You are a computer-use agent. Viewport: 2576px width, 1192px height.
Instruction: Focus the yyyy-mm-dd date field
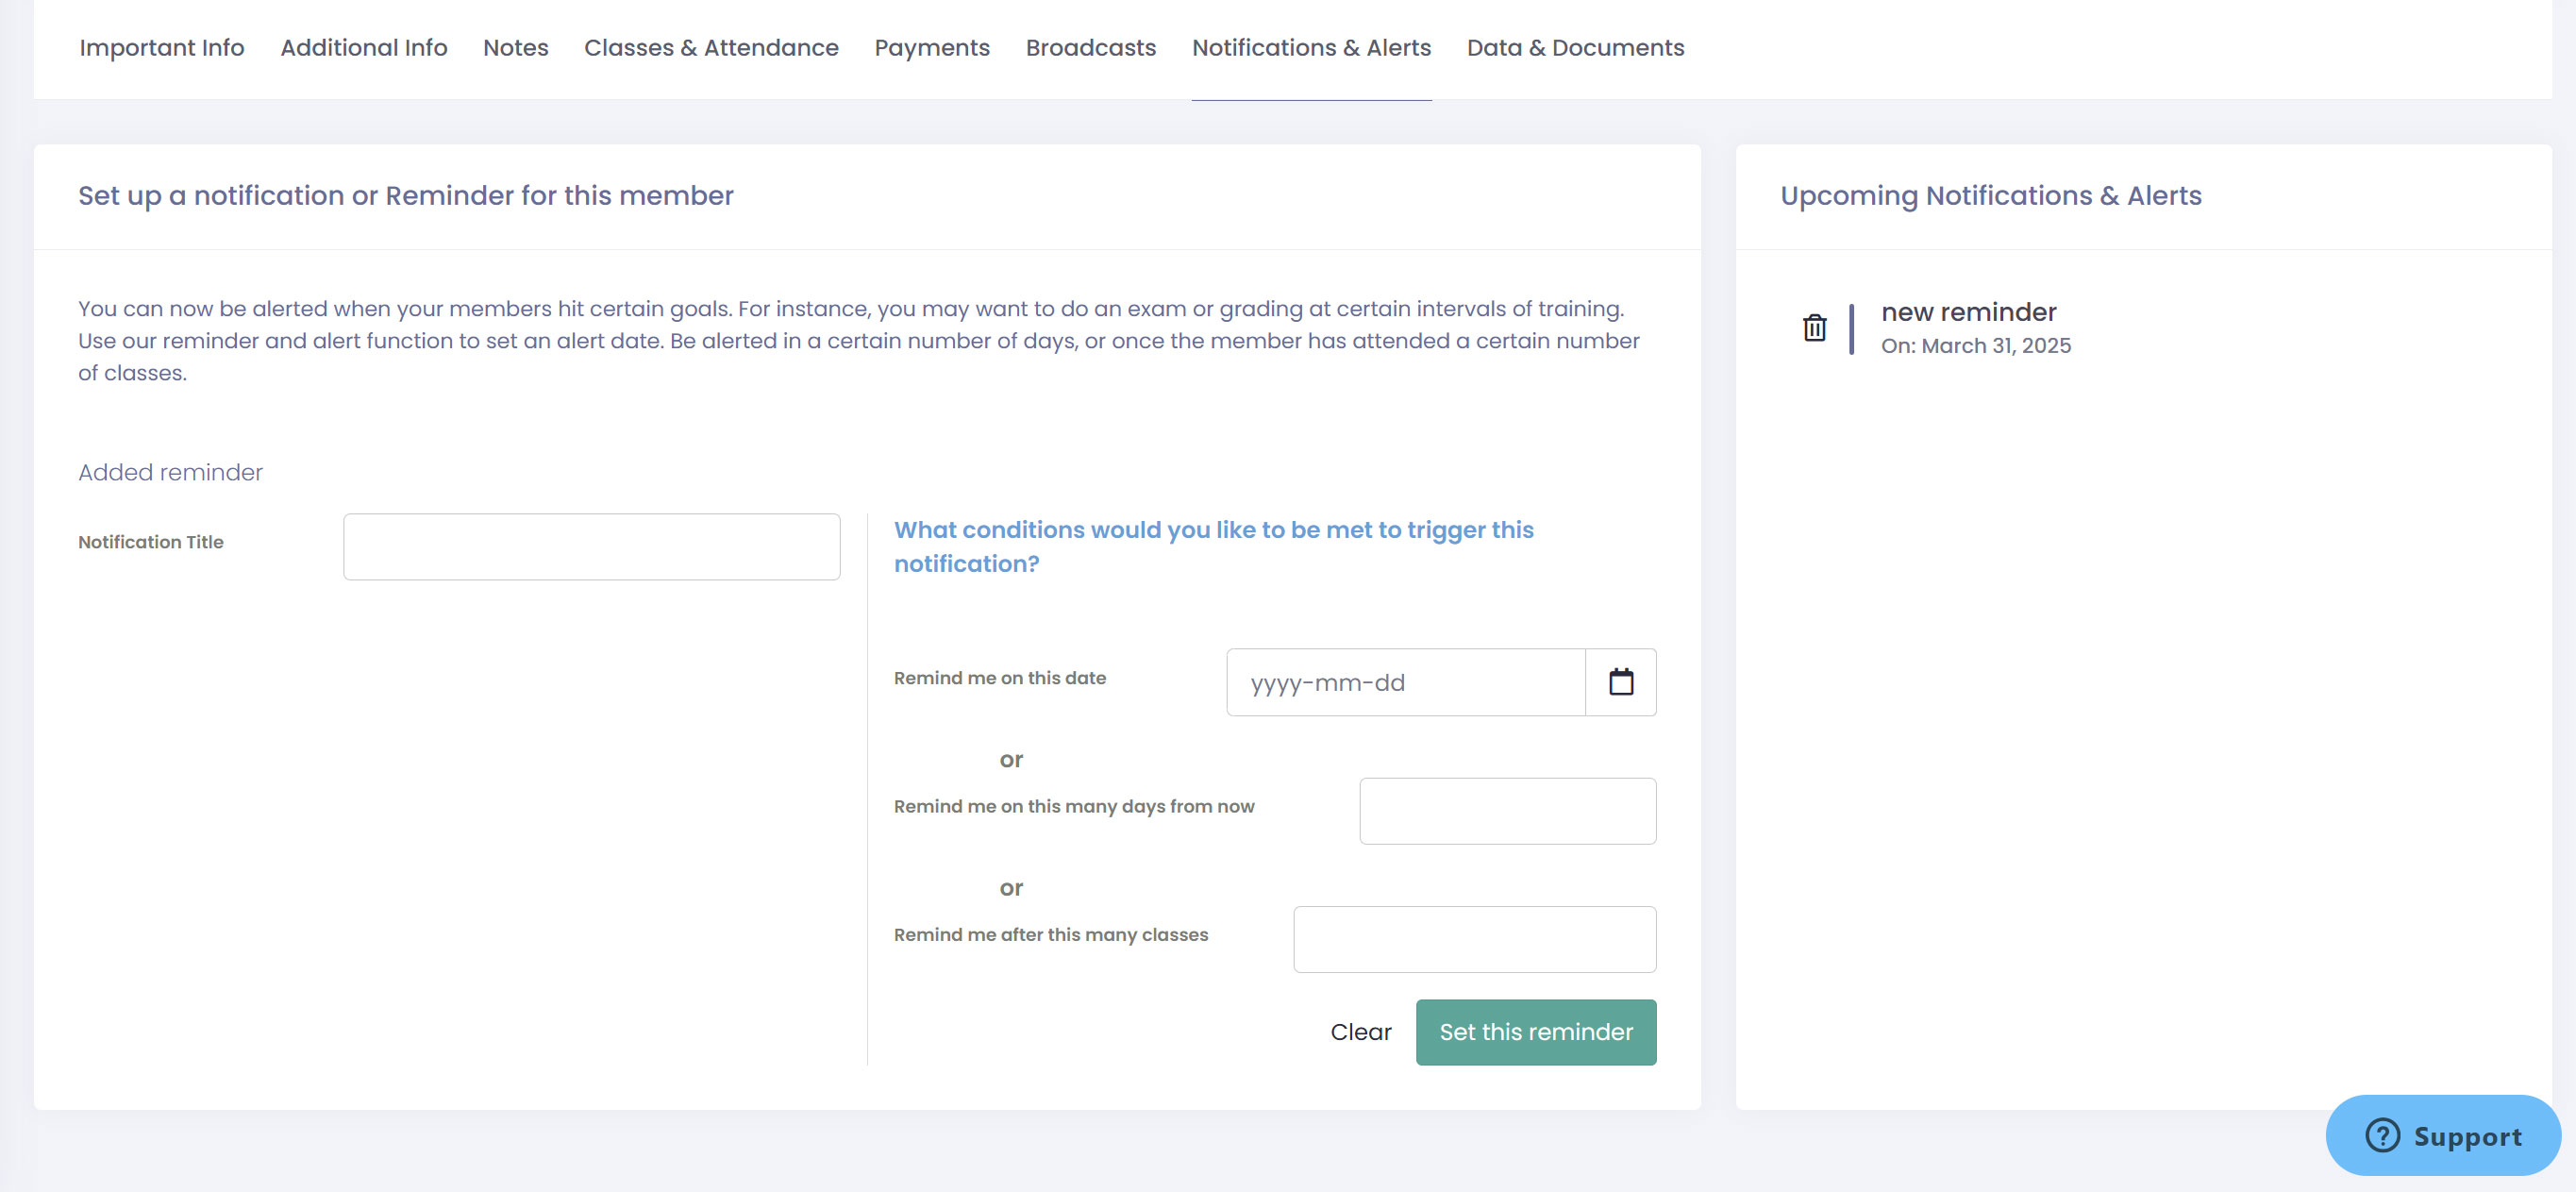1405,682
